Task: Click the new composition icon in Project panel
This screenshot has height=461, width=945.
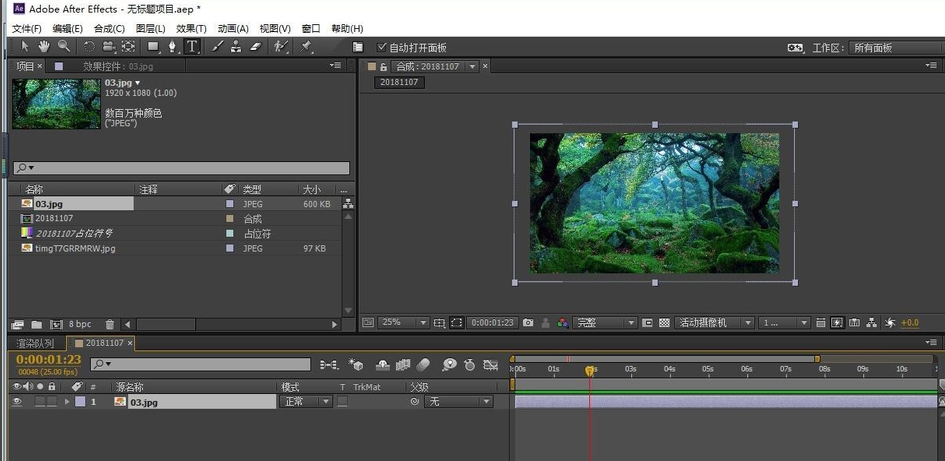Action: point(56,324)
